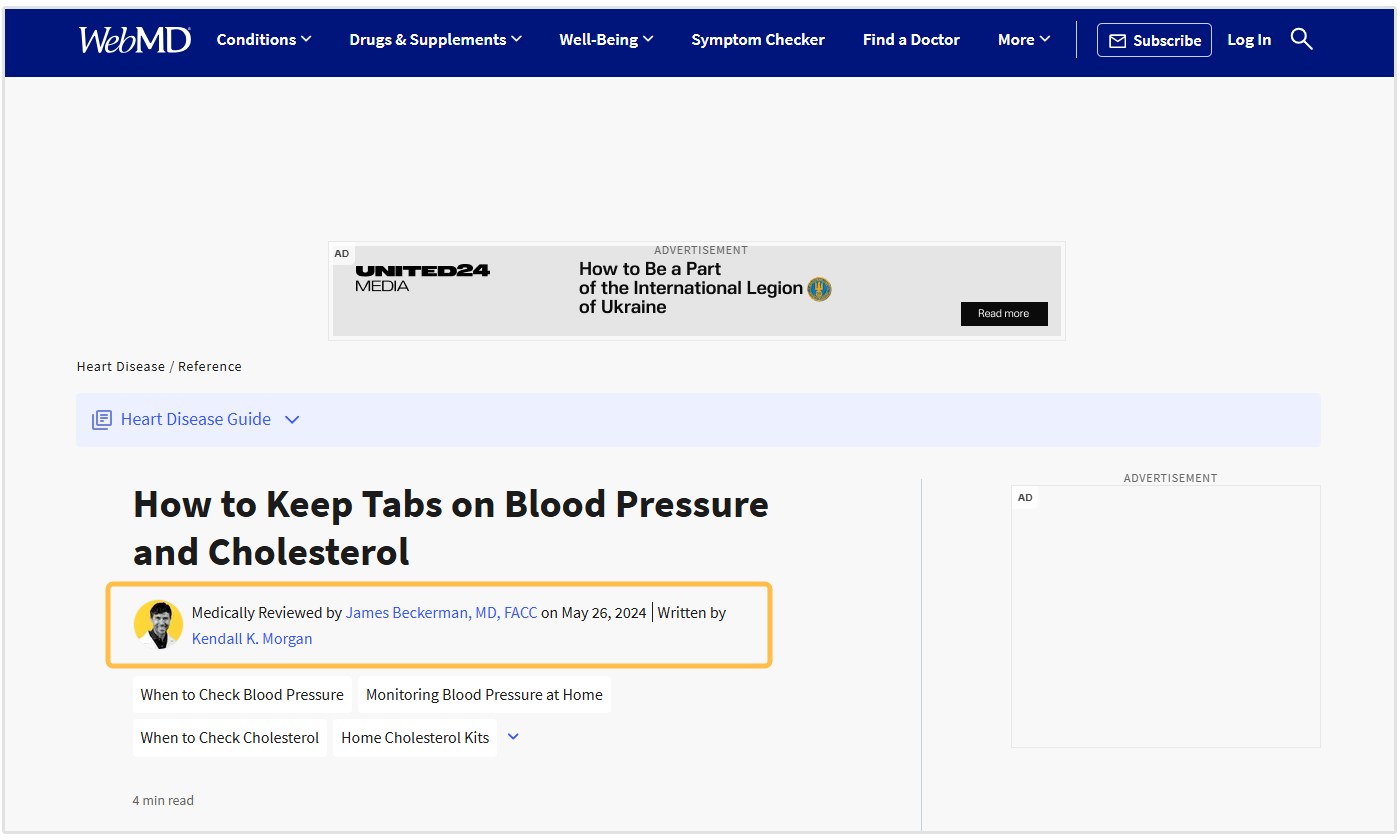Open the More navigation dropdown
The width and height of the screenshot is (1400, 840).
[1024, 40]
